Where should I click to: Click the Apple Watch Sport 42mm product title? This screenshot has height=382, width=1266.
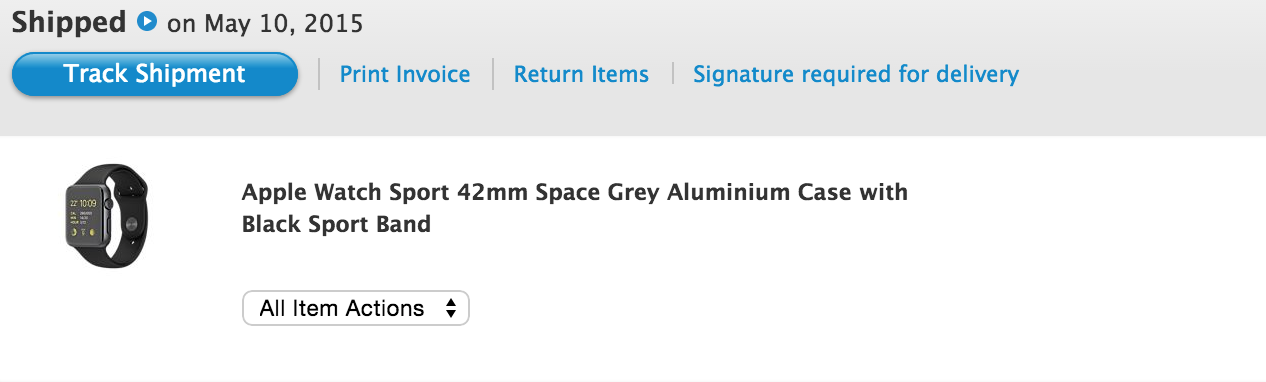pyautogui.click(x=575, y=191)
